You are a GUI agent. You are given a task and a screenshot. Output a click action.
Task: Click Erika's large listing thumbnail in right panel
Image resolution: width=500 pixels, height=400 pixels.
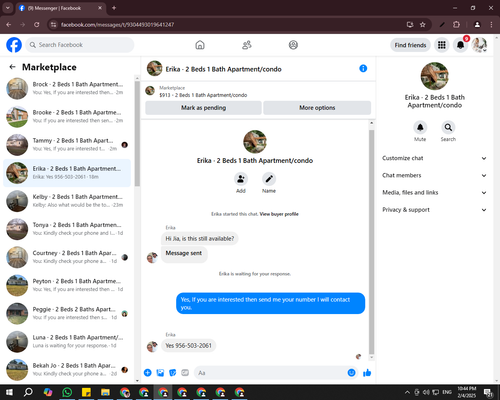(434, 76)
